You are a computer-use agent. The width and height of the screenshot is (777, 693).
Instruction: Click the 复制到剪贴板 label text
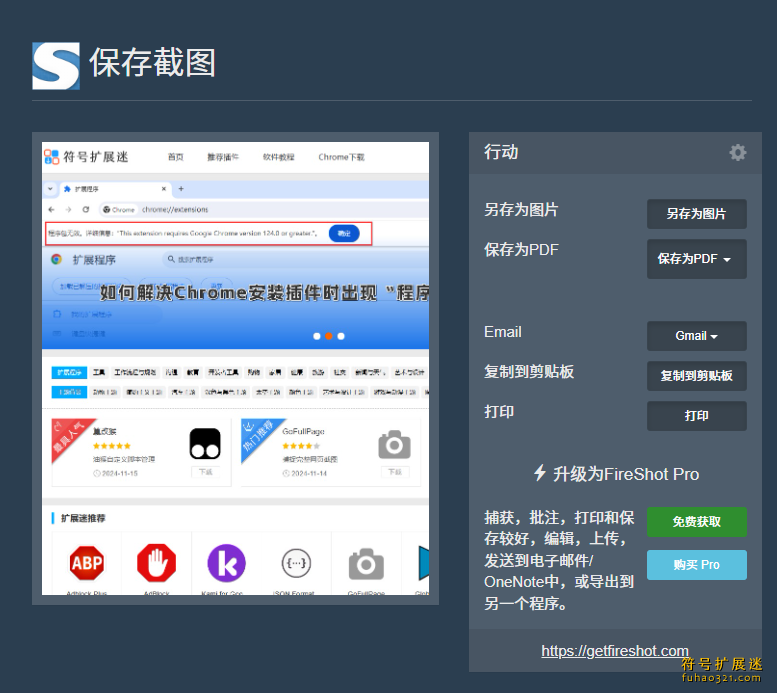[529, 372]
